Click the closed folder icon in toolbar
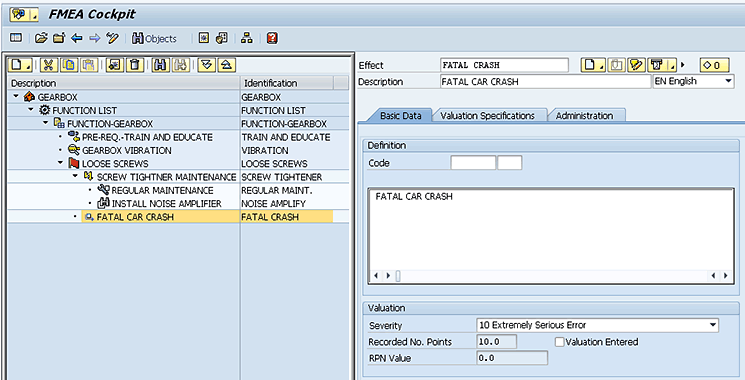Image resolution: width=745 pixels, height=380 pixels. tap(59, 38)
